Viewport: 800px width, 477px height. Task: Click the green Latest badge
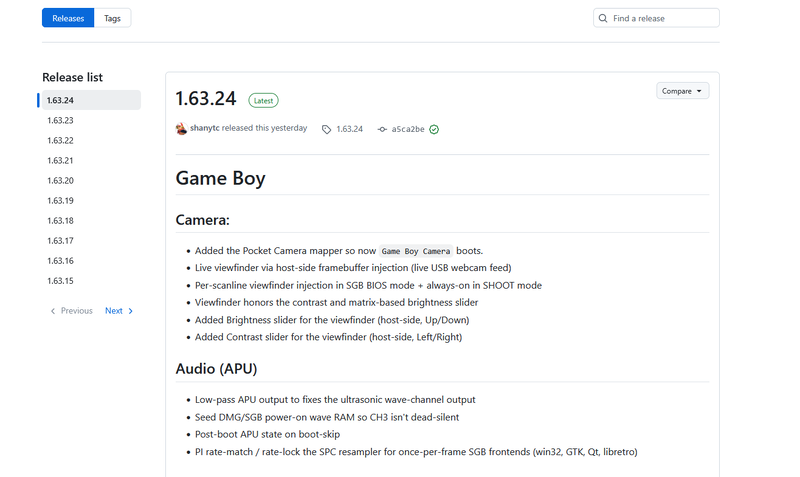[263, 101]
